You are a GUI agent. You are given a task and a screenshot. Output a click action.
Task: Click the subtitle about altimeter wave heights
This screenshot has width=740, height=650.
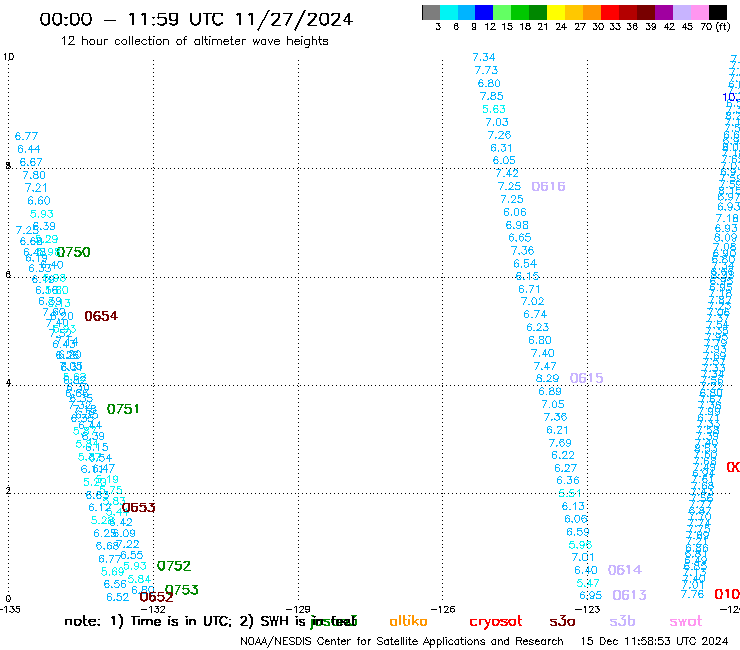pyautogui.click(x=194, y=41)
